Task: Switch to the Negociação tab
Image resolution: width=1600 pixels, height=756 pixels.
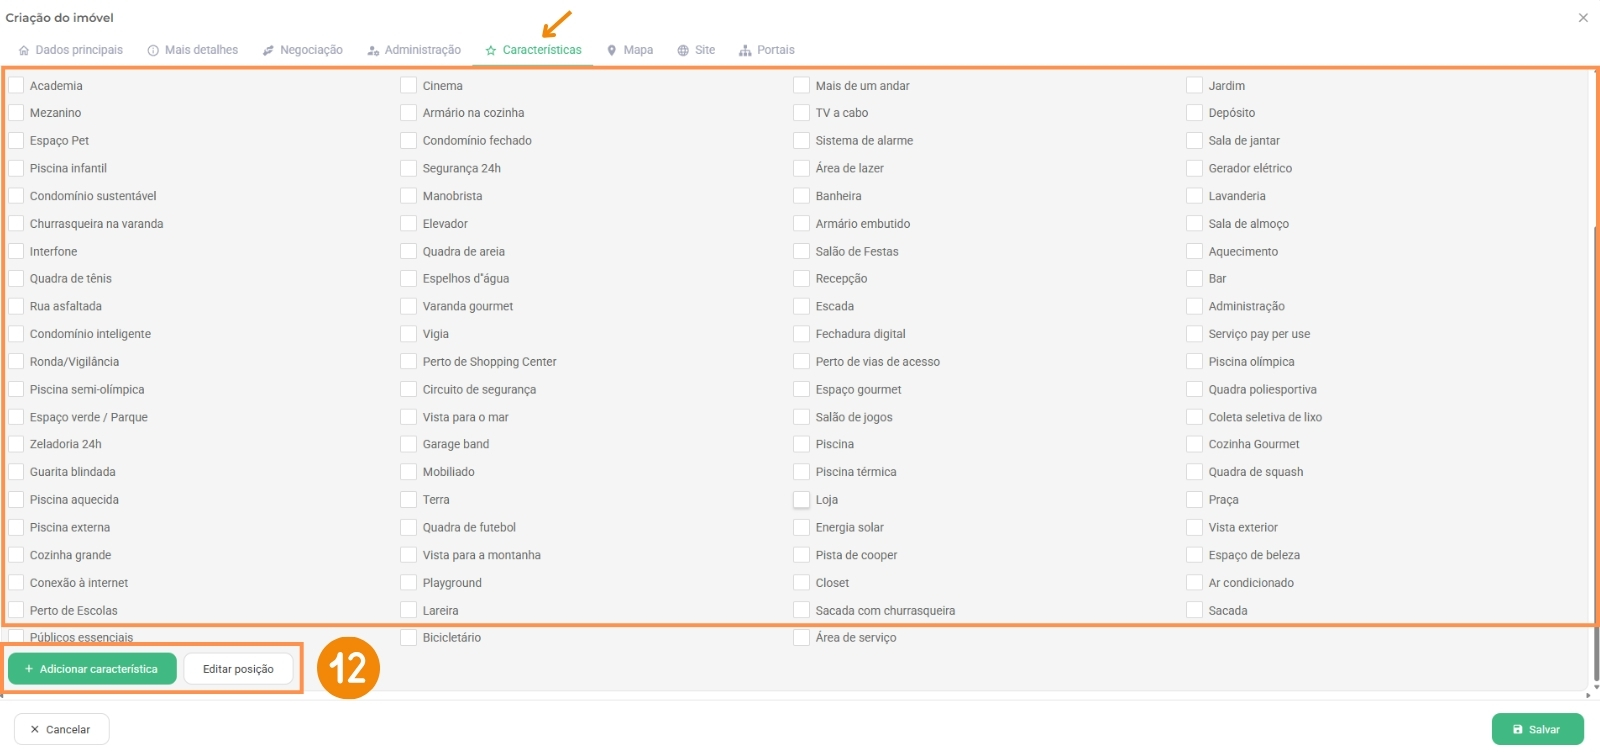Action: tap(311, 50)
